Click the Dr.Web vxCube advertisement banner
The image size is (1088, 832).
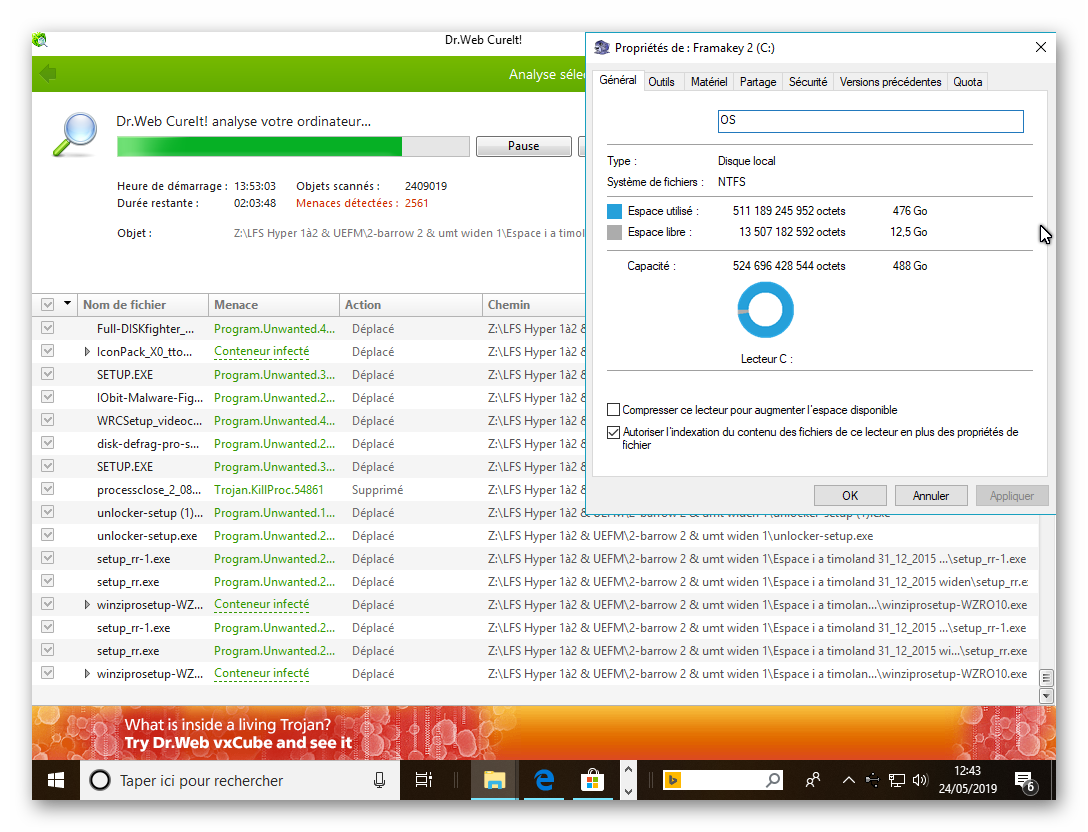543,733
